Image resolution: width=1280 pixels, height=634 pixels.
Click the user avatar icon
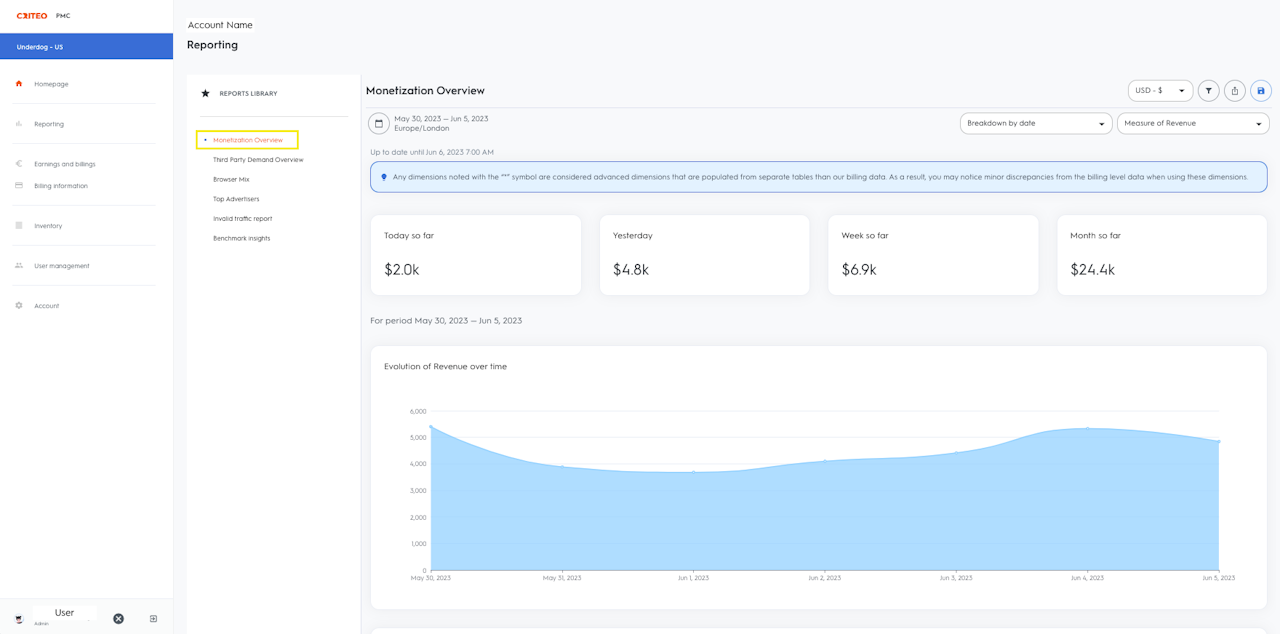tap(19, 619)
